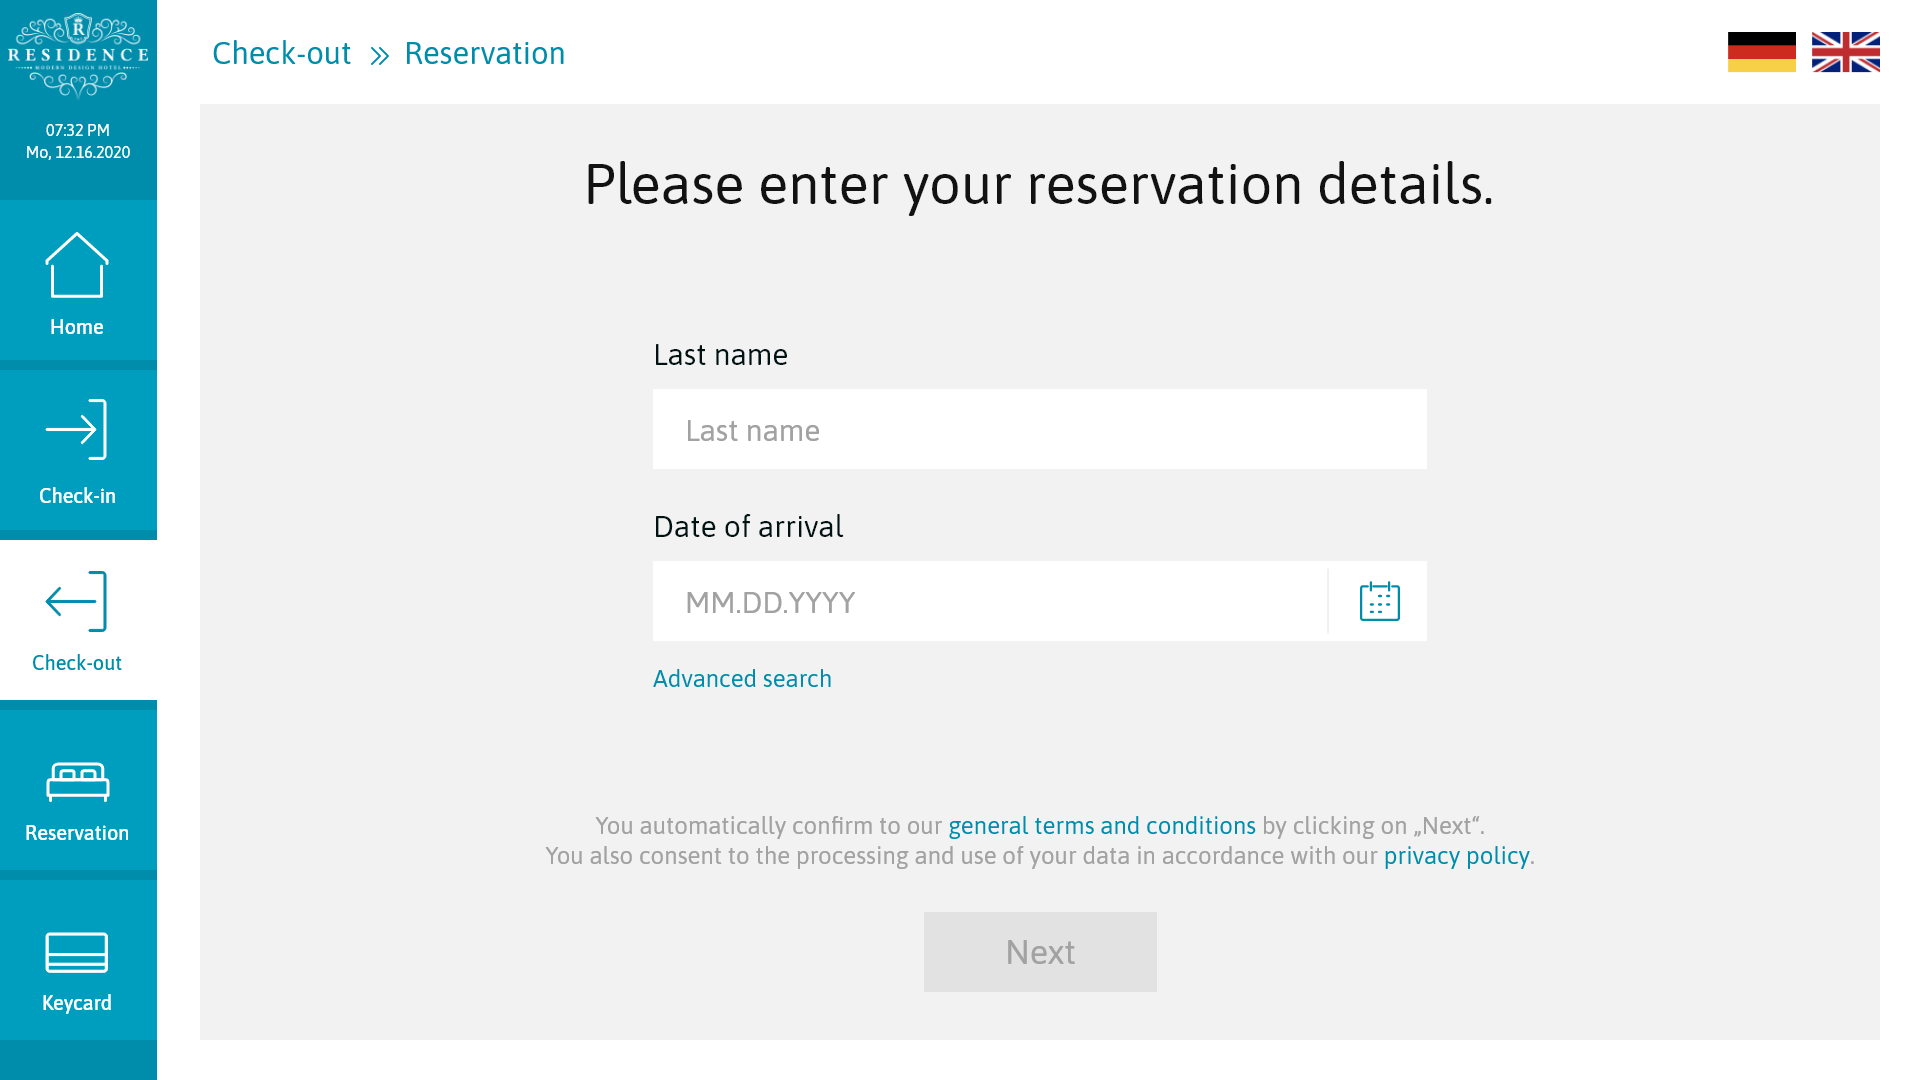1920x1080 pixels.
Task: Open the date picker calendar icon
Action: [1379, 602]
